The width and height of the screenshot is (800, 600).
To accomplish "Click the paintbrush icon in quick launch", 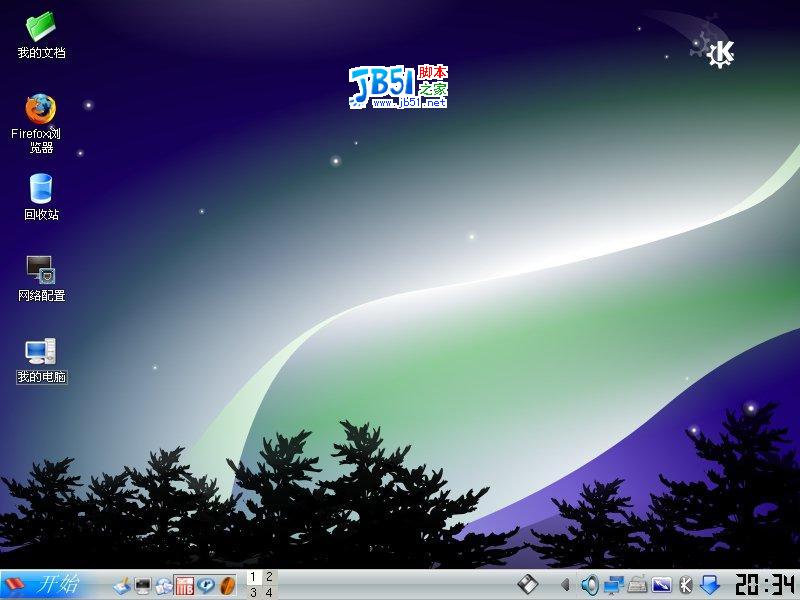I will [x=122, y=585].
